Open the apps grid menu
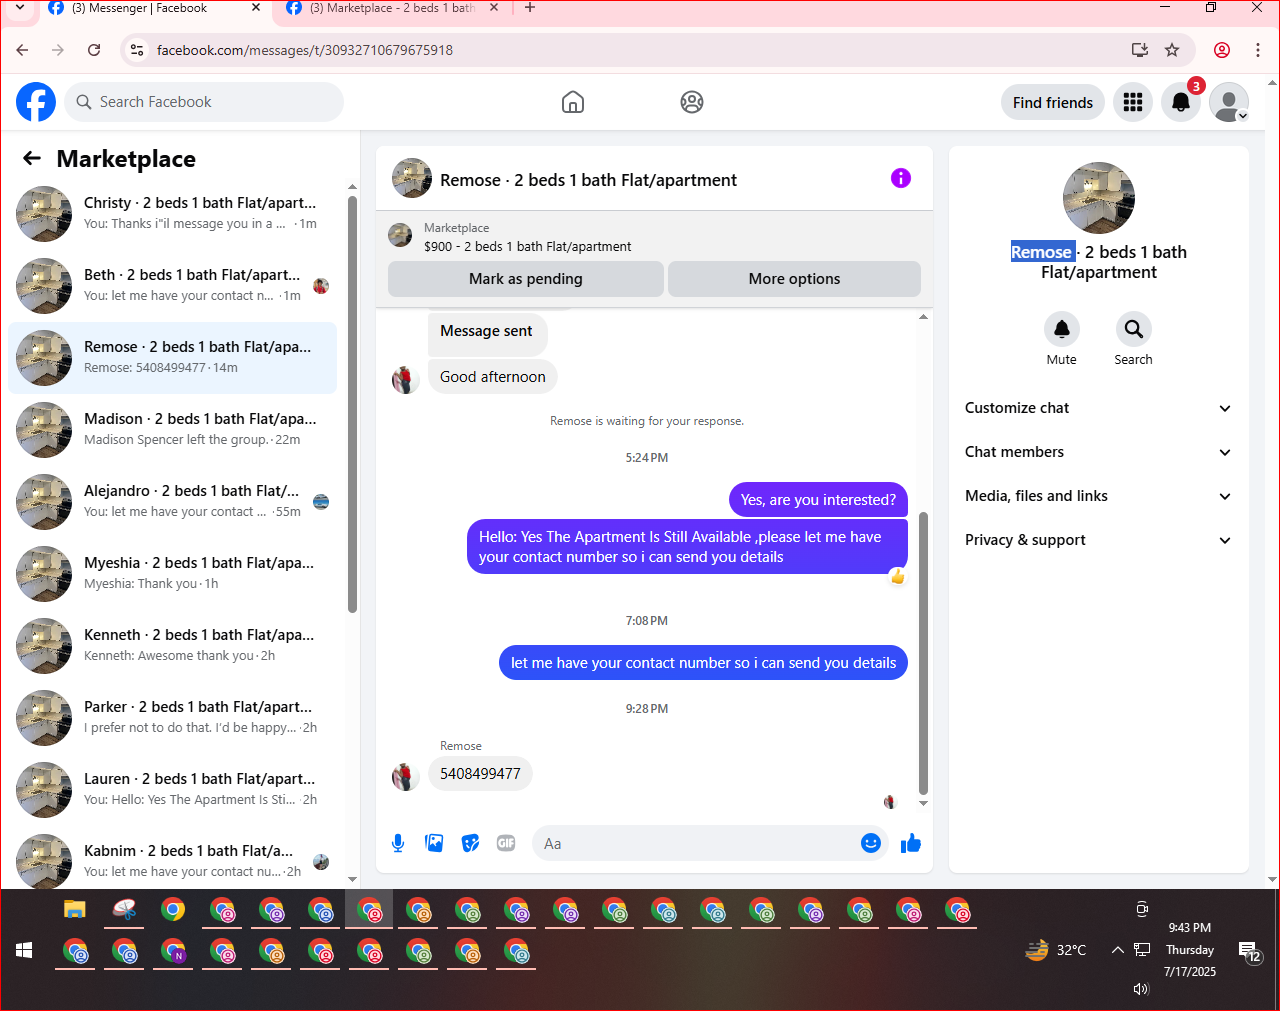 pos(1133,102)
